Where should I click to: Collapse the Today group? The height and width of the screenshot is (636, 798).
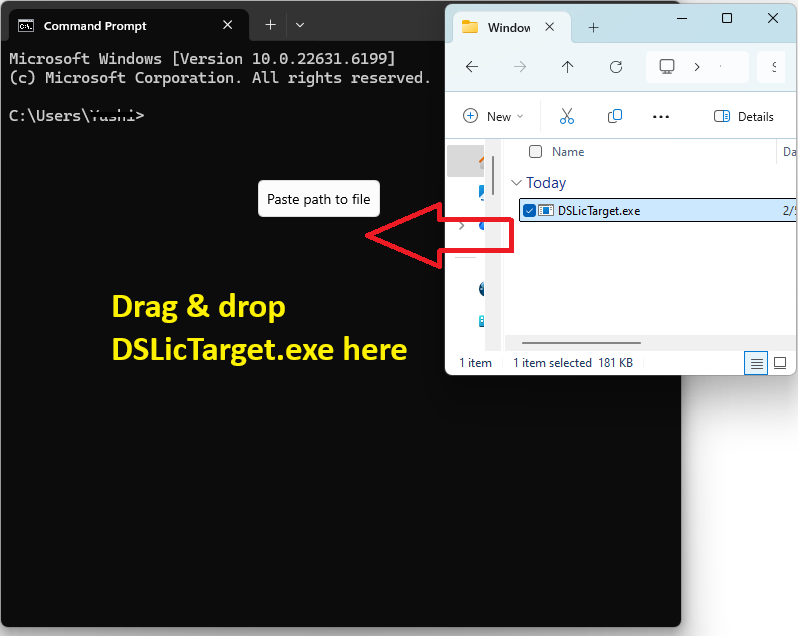pos(516,183)
